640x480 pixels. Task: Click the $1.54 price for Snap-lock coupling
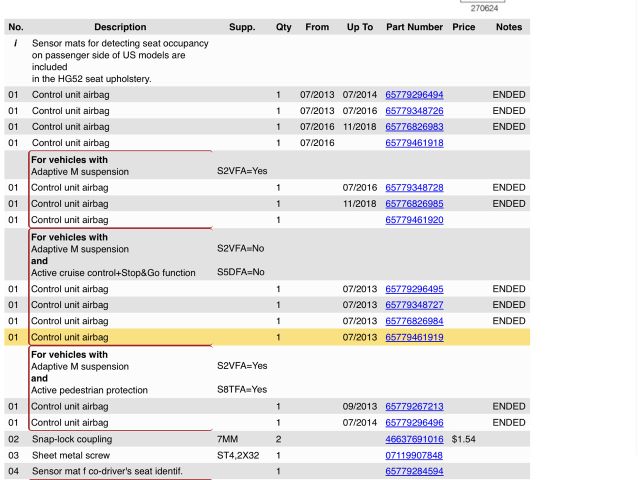463,439
